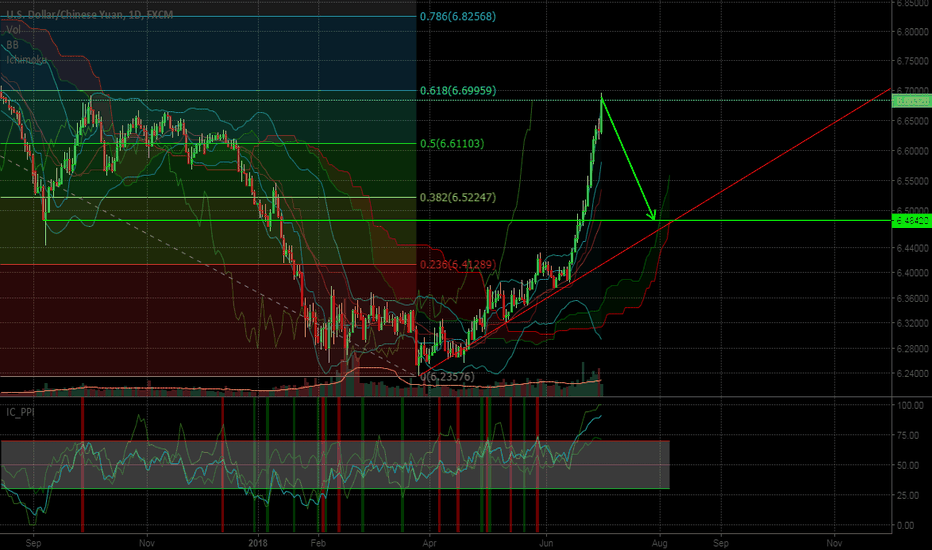
Task: Select the Ichimoku indicator label
Action: pyautogui.click(x=26, y=59)
